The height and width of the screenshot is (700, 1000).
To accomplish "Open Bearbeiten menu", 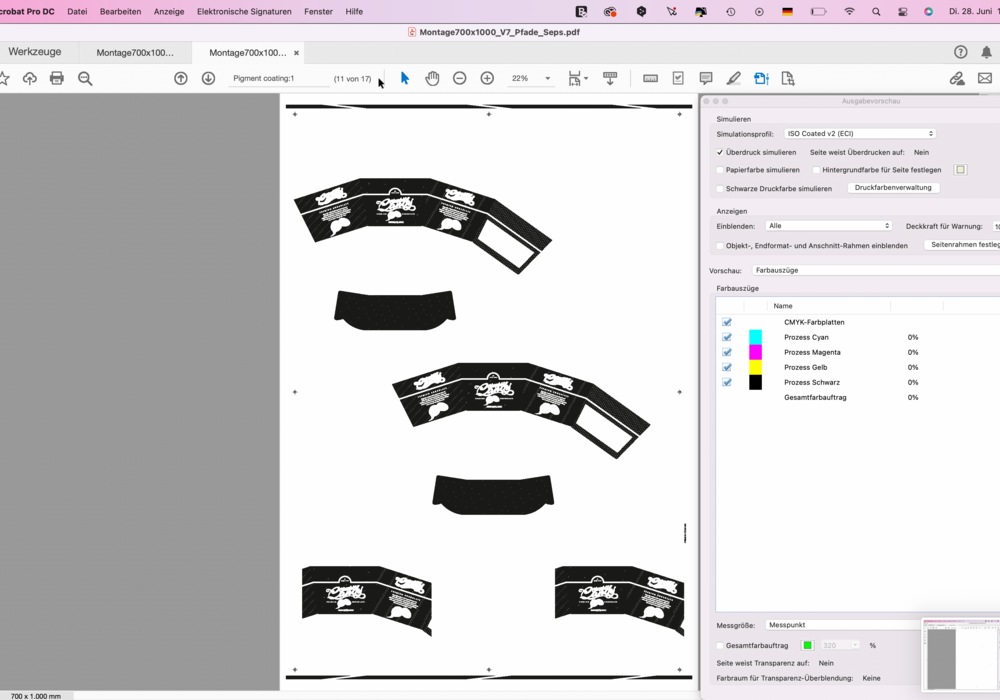I will (x=121, y=11).
